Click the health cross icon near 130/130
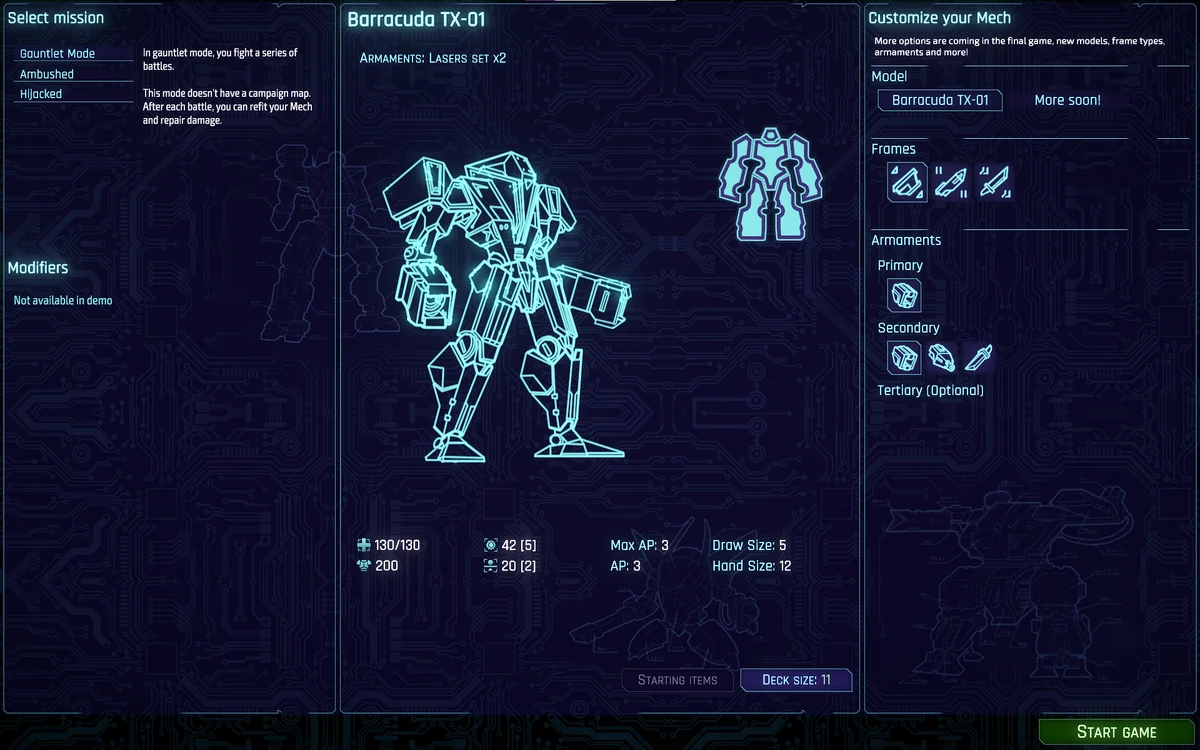 tap(361, 545)
